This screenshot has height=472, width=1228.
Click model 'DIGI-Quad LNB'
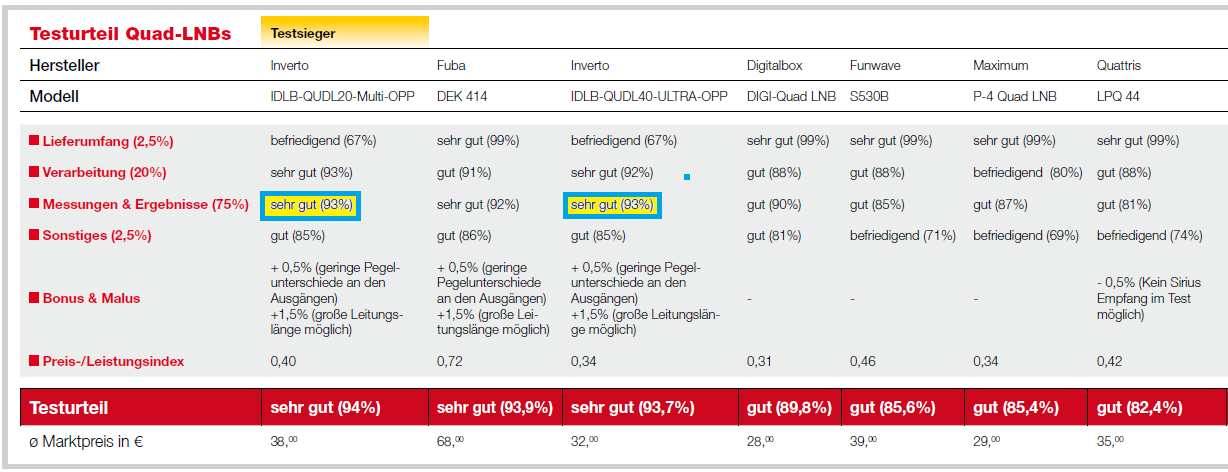[791, 97]
